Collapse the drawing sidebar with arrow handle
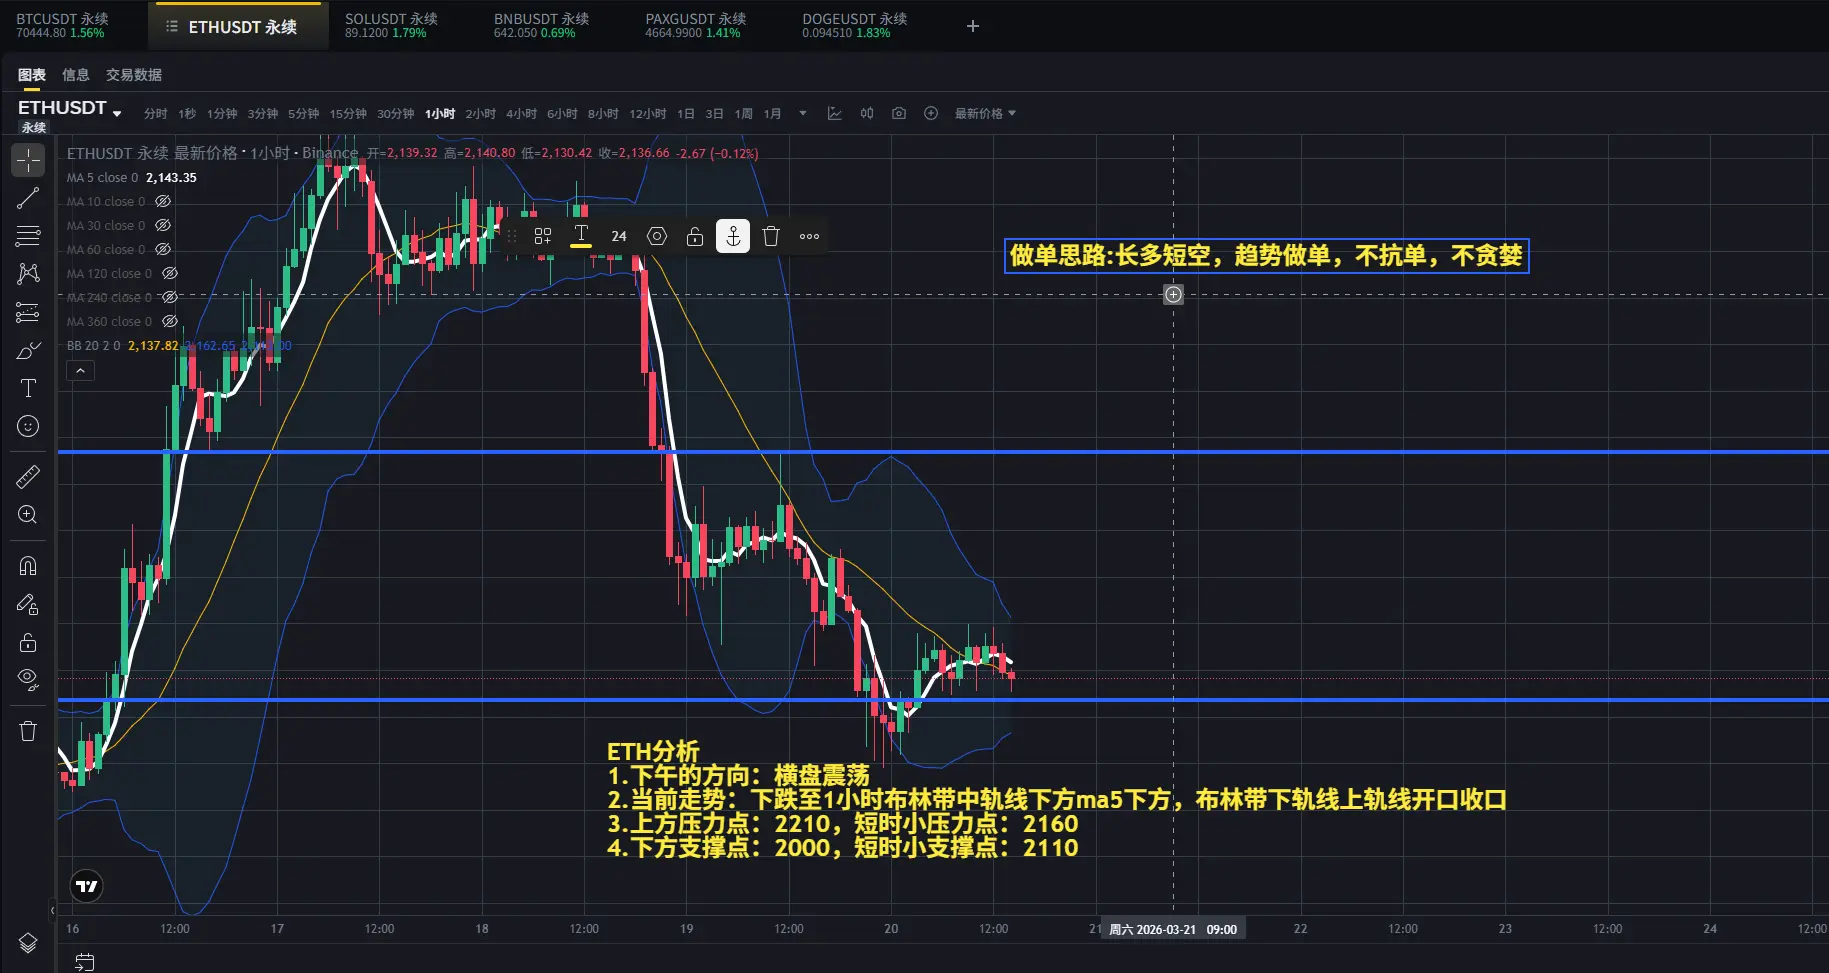The height and width of the screenshot is (973, 1829). coord(52,911)
